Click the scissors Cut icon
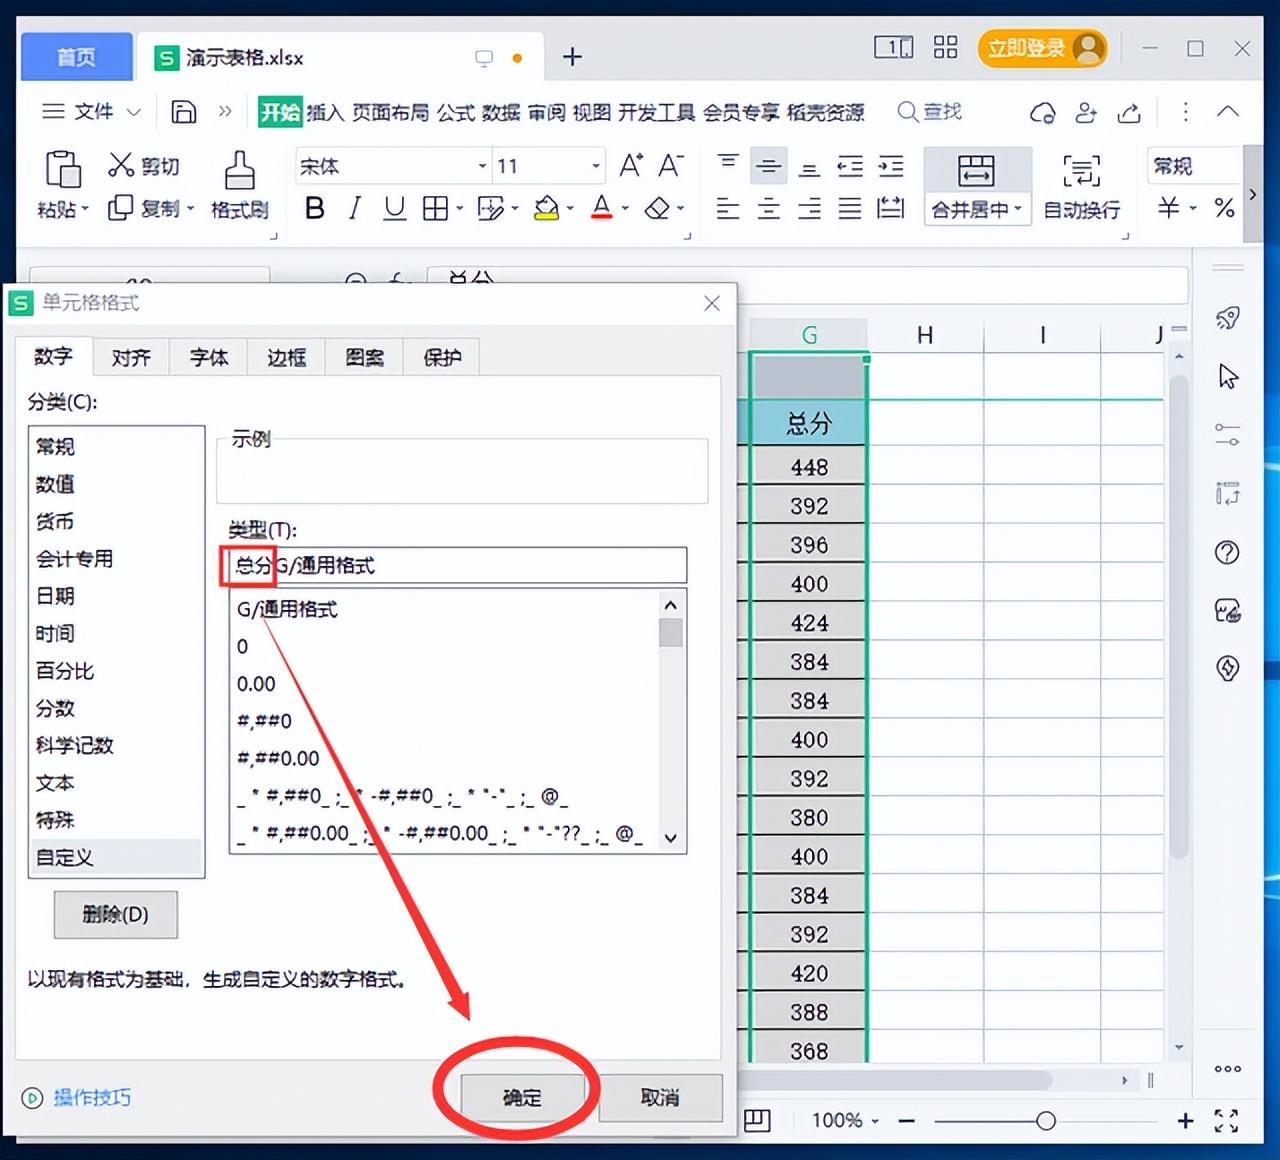Image resolution: width=1280 pixels, height=1160 pixels. 121,165
